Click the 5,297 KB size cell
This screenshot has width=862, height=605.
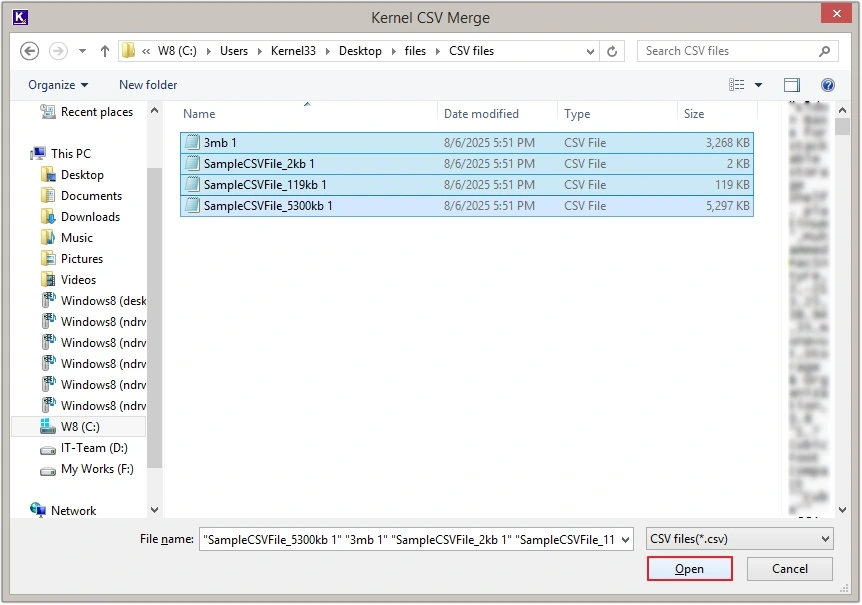(727, 206)
